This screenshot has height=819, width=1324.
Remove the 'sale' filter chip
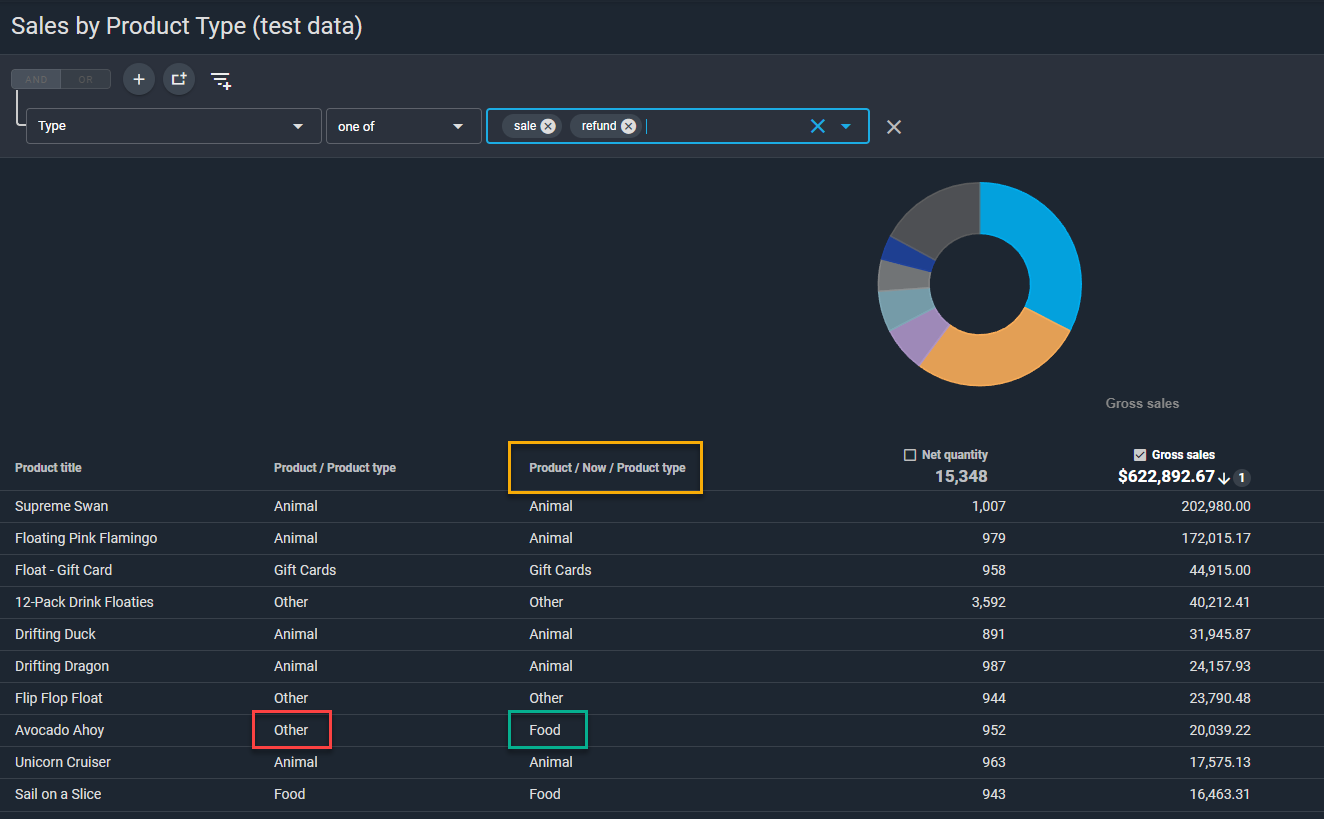[548, 126]
